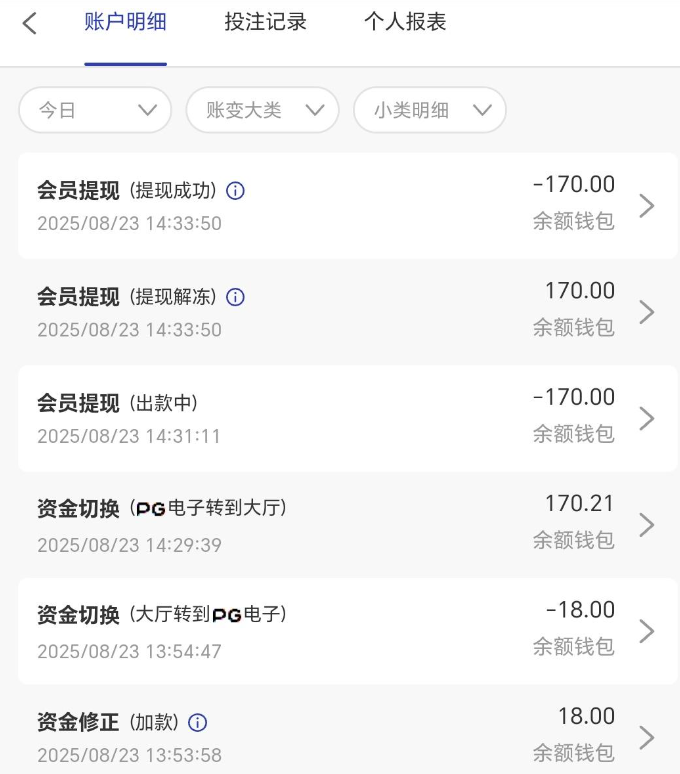Viewport: 680px width, 774px height.
Task: Open chevron arrow on 提现解冻 row
Action: pos(647,312)
